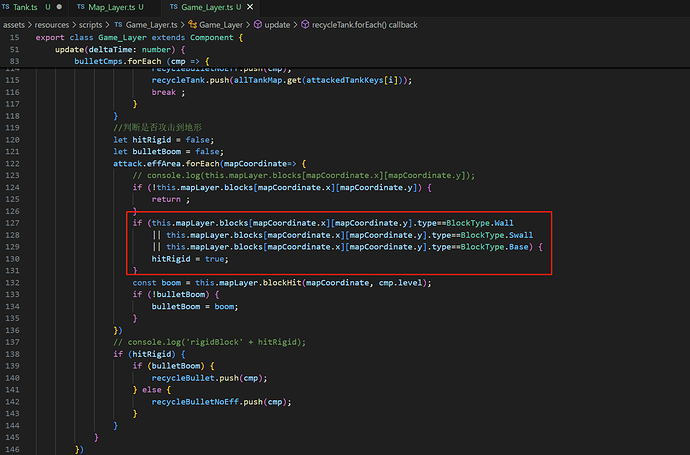Jump to sticky line 'export class Game_Layer'
Image resolution: width=690 pixels, height=455 pixels.
point(139,37)
